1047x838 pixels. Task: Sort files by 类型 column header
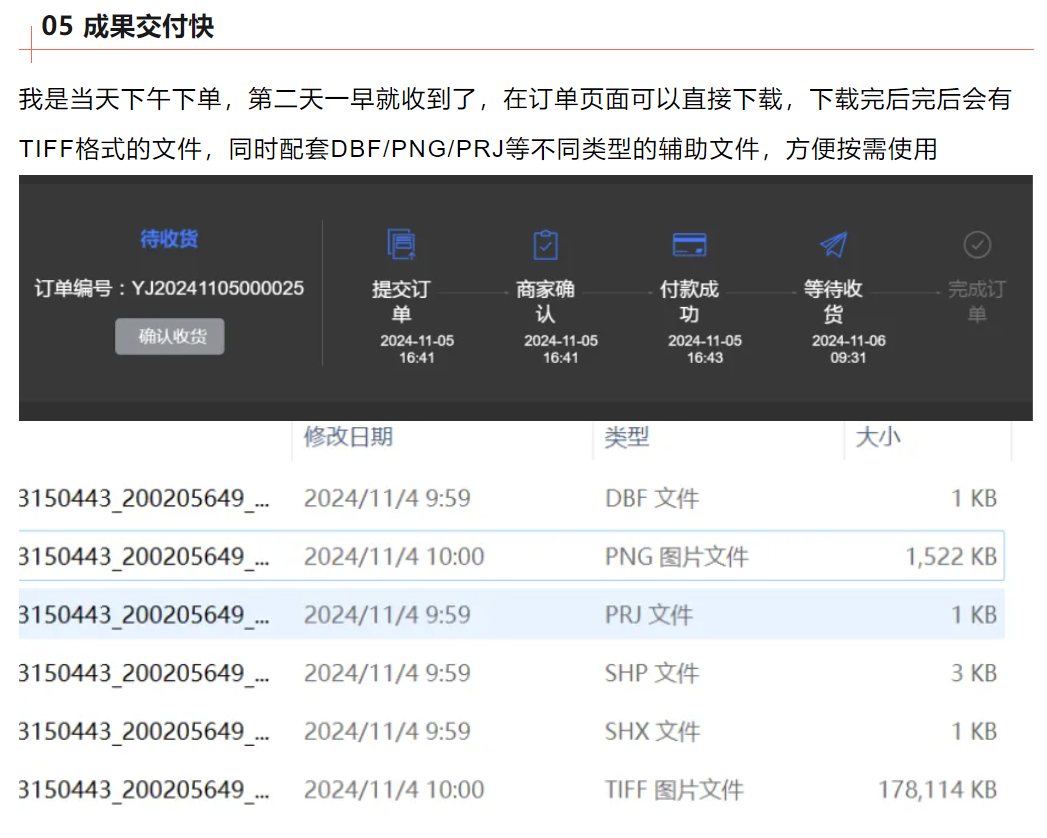[x=627, y=437]
